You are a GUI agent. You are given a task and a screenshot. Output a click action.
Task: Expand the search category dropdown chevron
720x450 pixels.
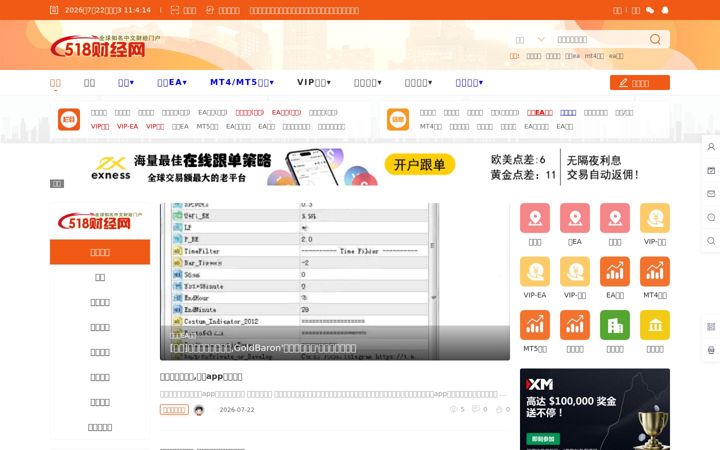541,39
